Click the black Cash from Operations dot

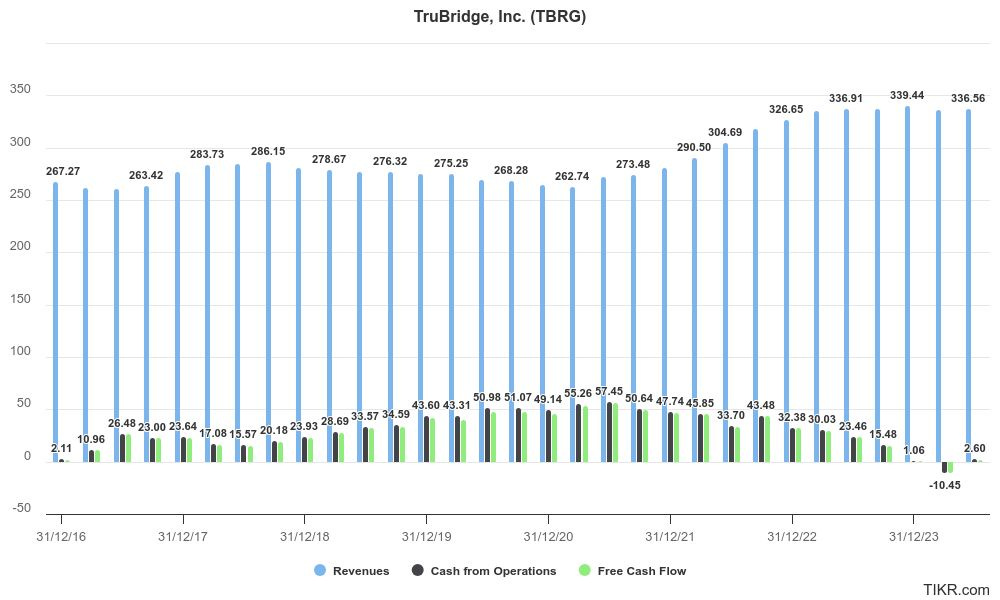pos(418,571)
